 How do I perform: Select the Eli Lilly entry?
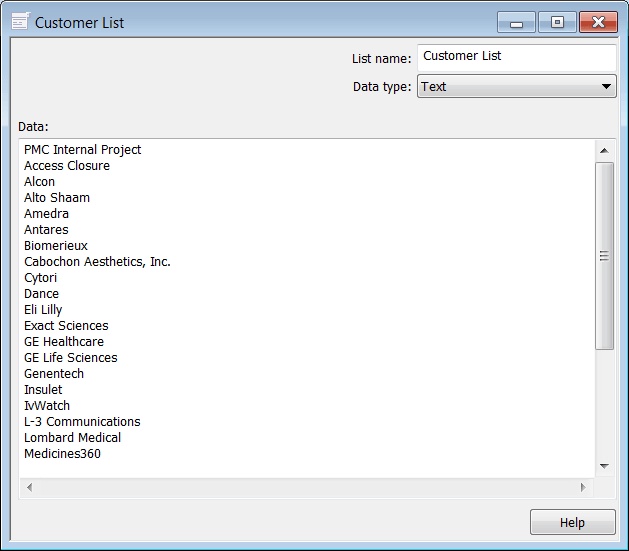[43, 310]
